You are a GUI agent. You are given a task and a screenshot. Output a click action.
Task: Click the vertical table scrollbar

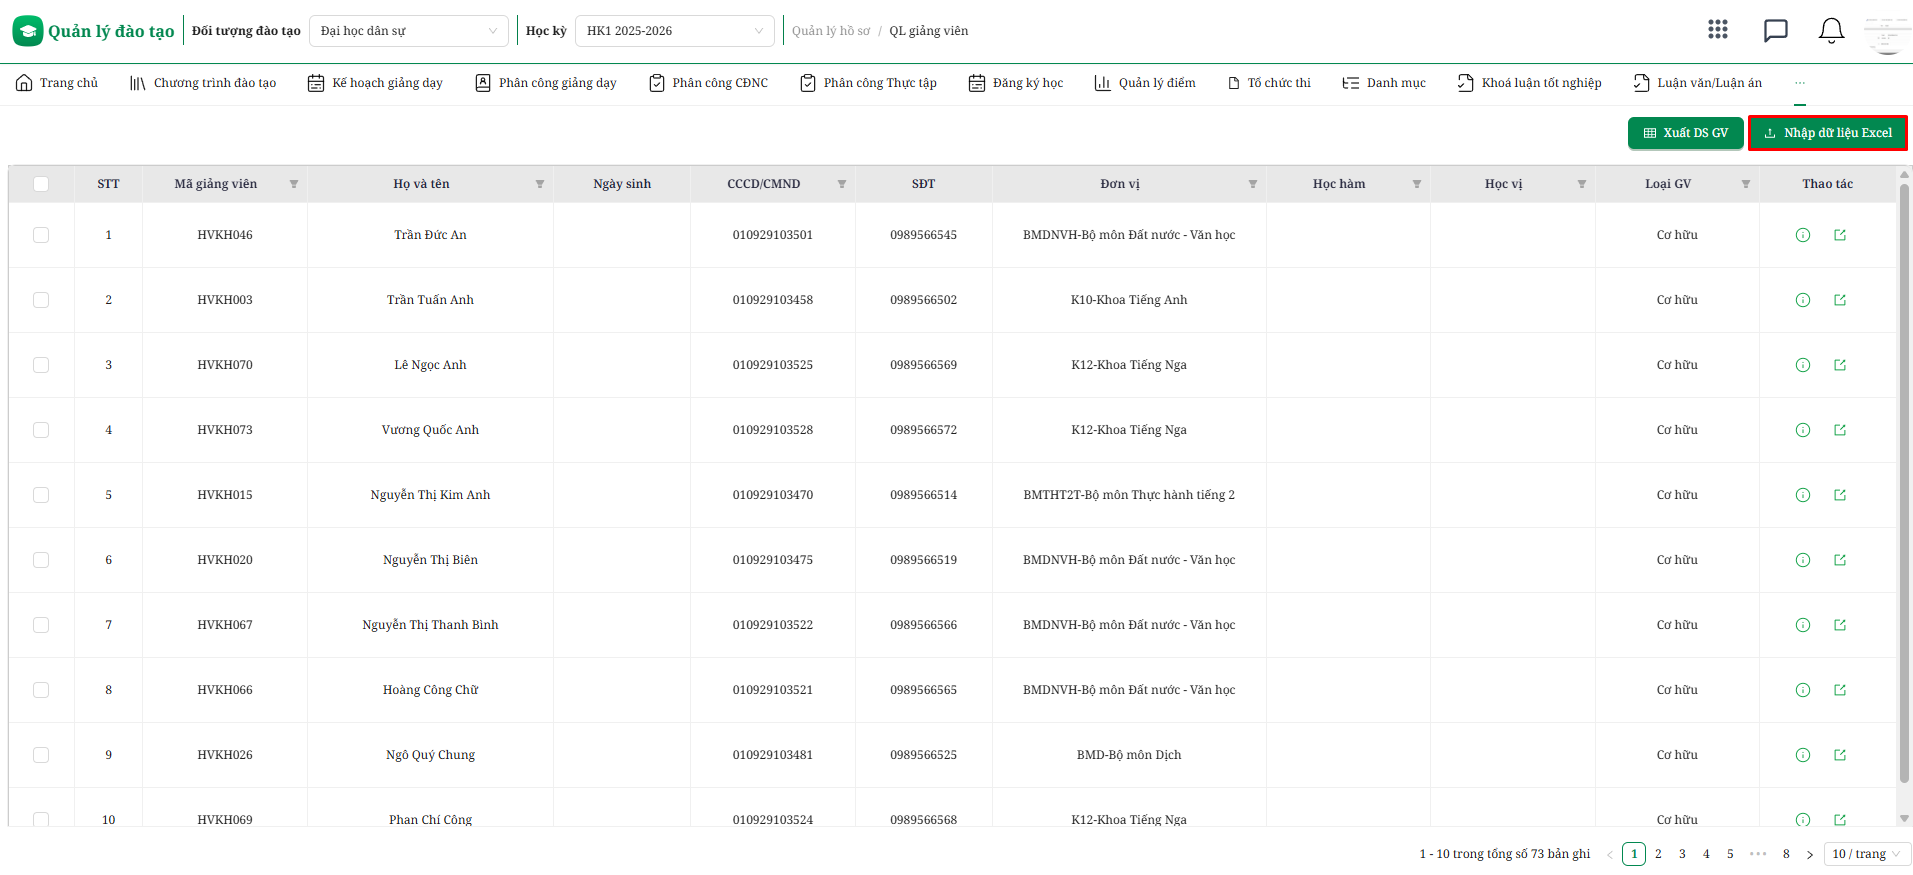(1904, 480)
